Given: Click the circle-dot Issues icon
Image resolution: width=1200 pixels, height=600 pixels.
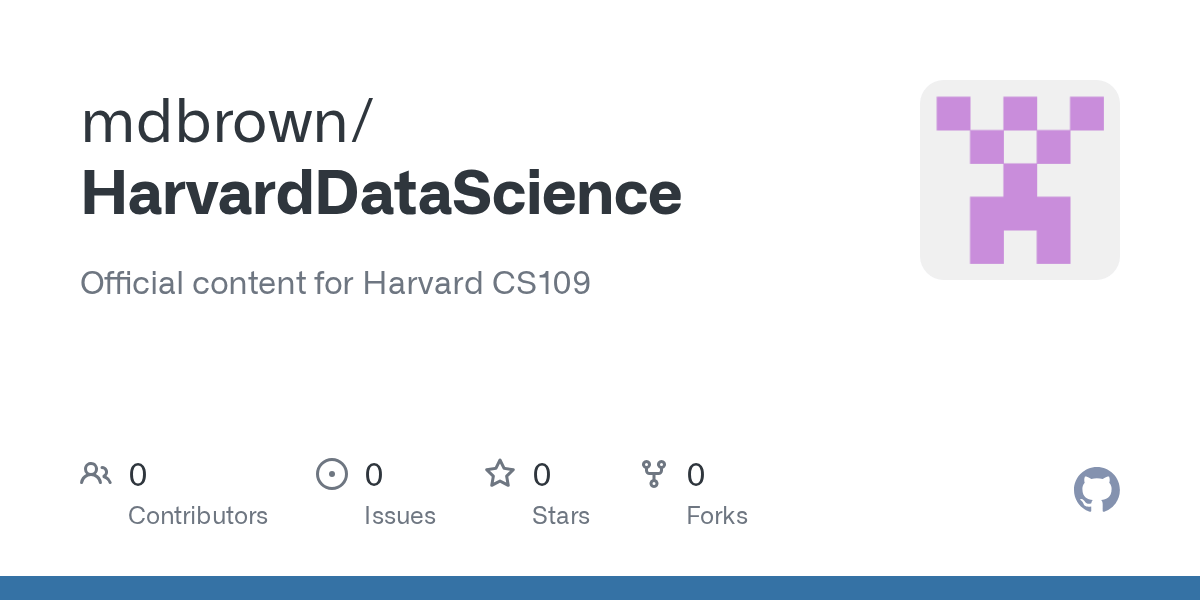Looking at the screenshot, I should coord(331,474).
